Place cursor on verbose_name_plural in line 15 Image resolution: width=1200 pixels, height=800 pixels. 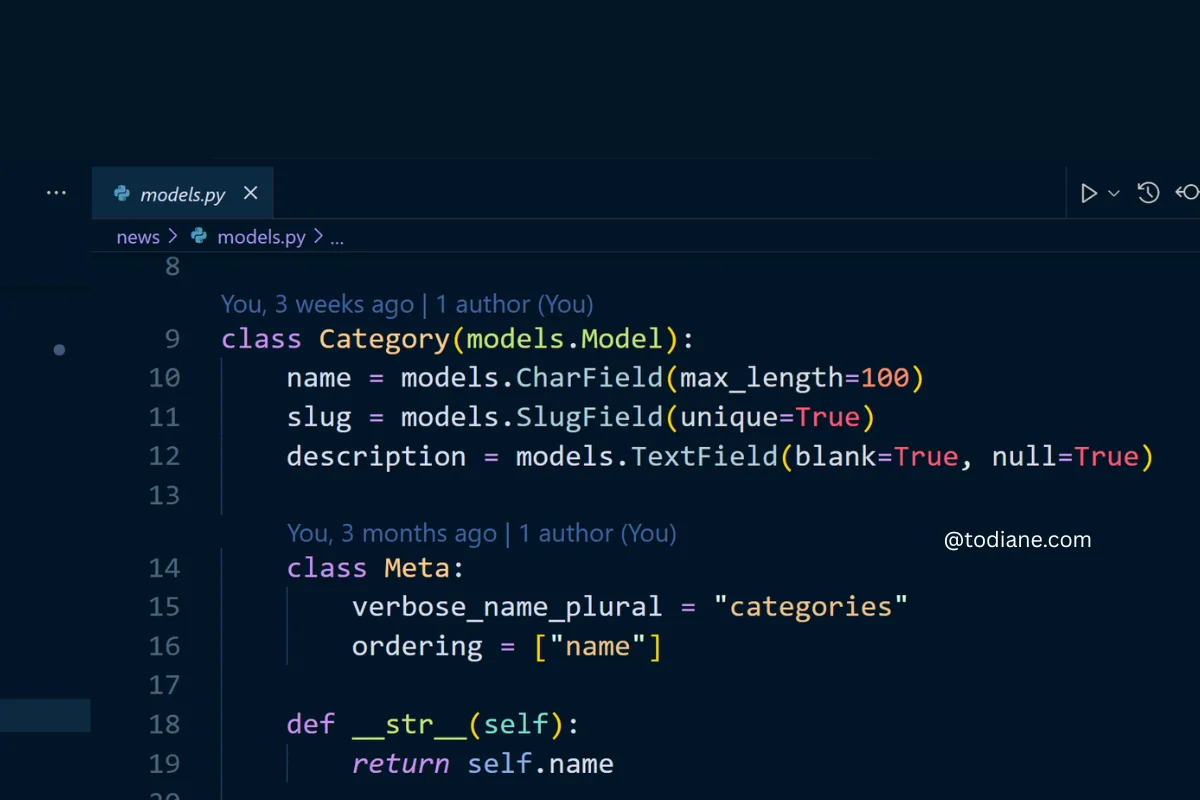coord(506,607)
